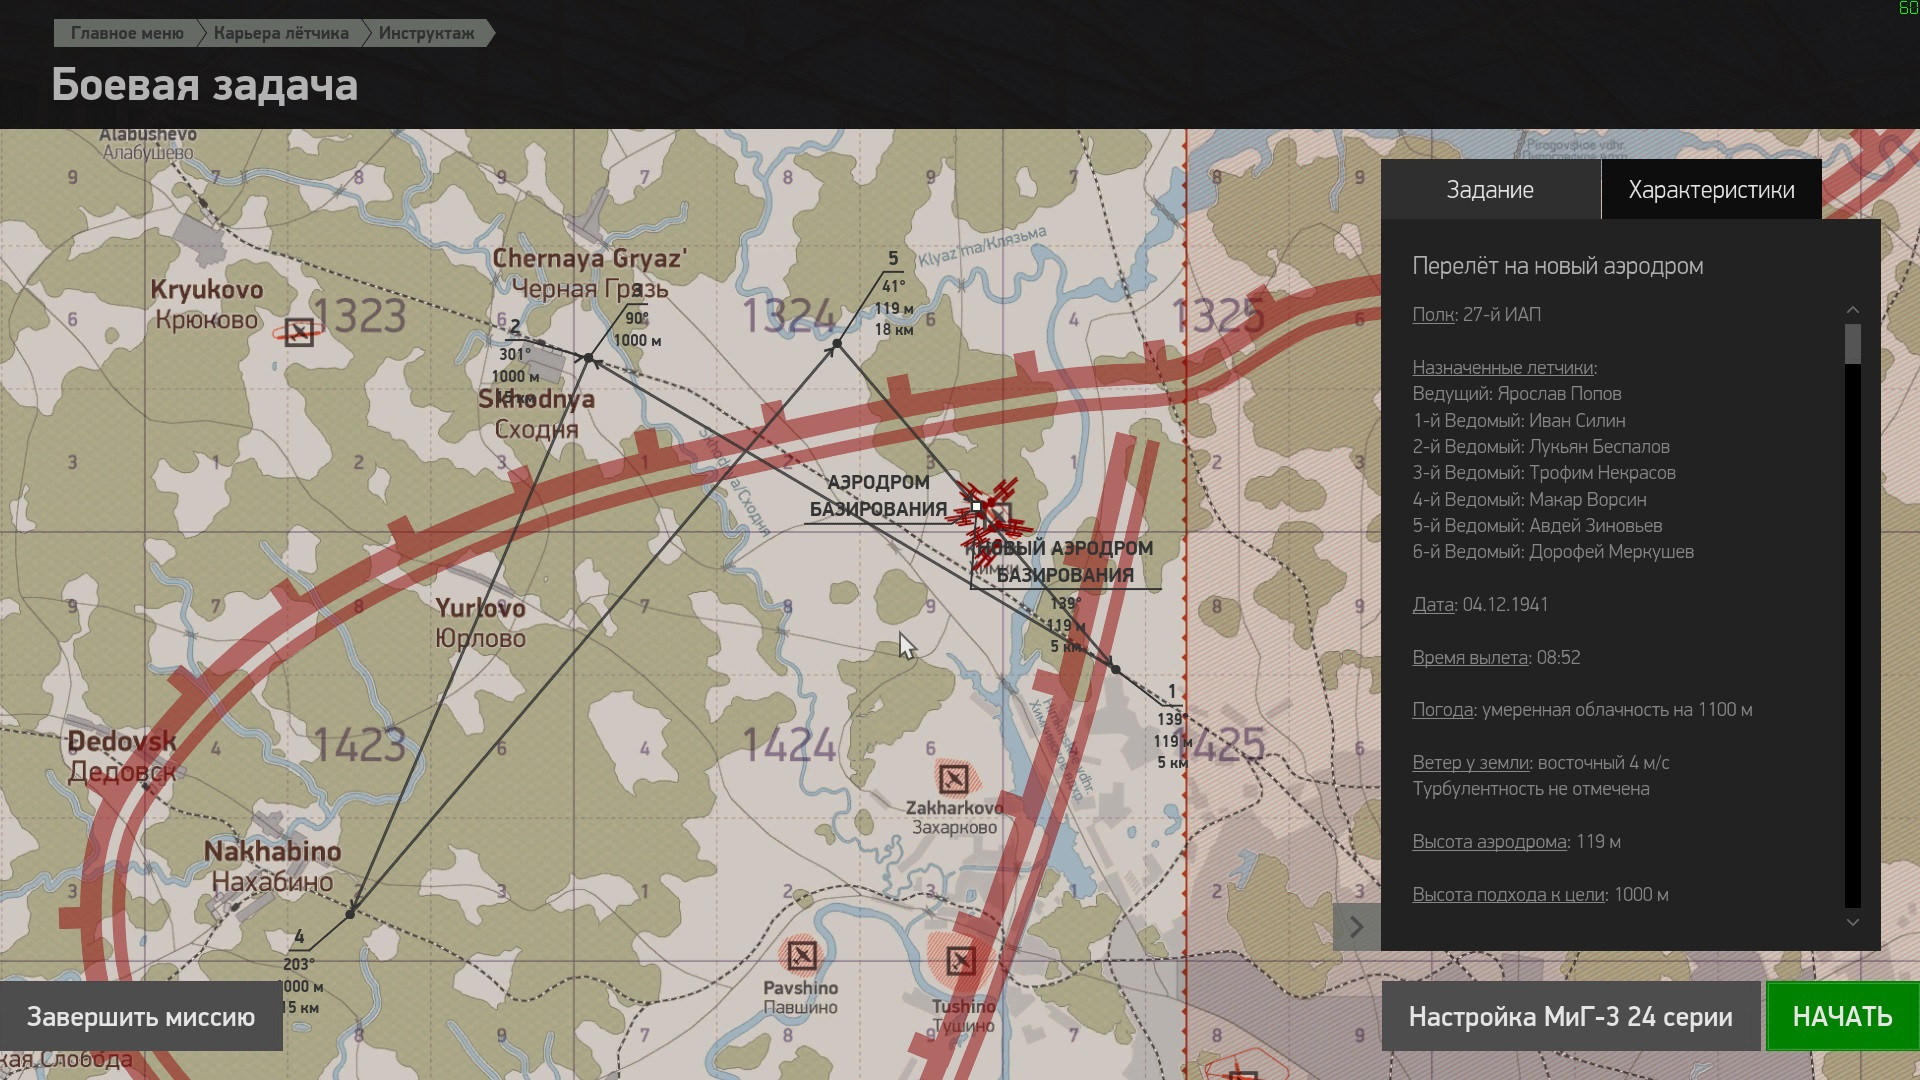This screenshot has width=1920, height=1080.
Task: Click the Tushino airfield icon
Action: (960, 961)
